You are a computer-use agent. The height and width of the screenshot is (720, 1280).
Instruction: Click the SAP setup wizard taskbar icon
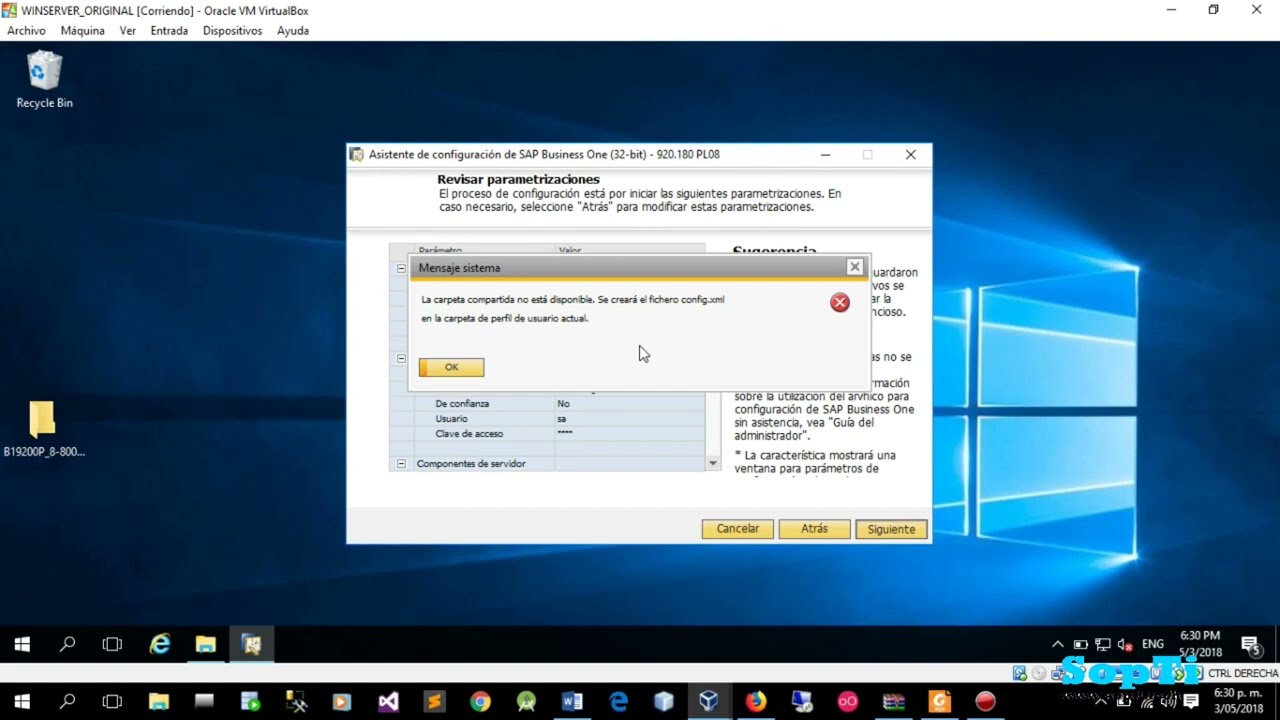252,645
